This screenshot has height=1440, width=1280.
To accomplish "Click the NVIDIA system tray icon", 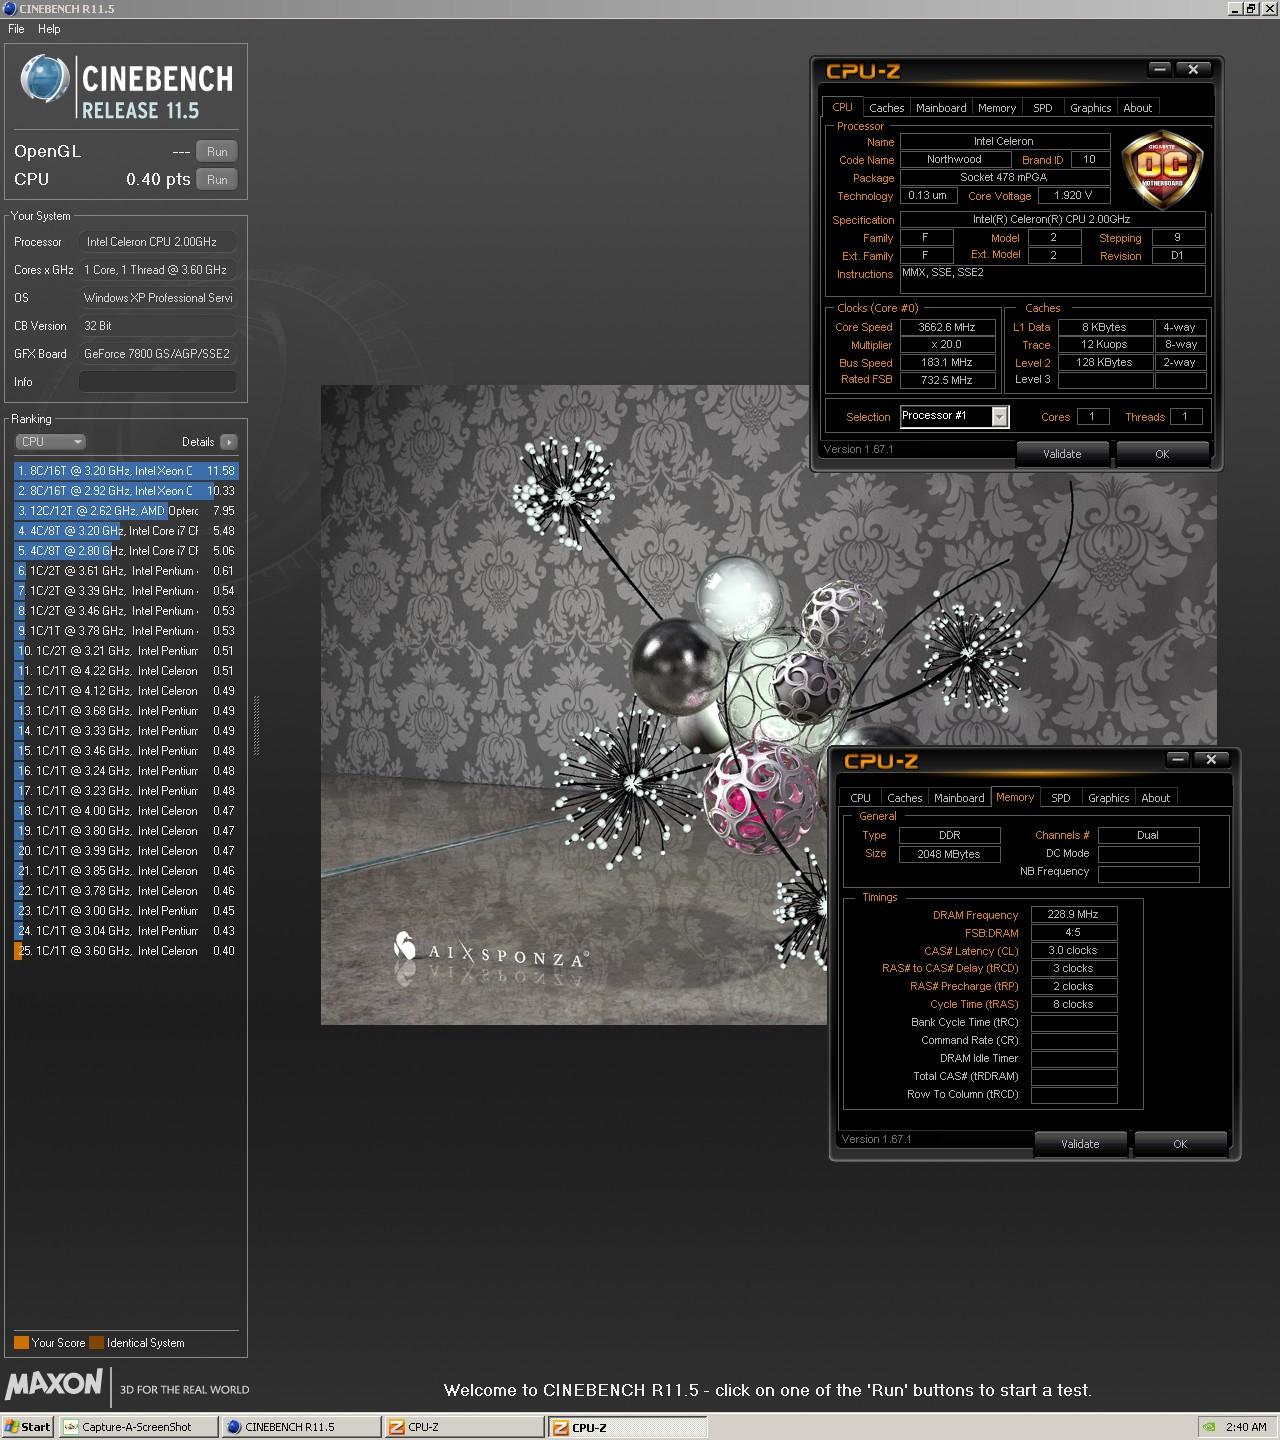I will (1211, 1427).
